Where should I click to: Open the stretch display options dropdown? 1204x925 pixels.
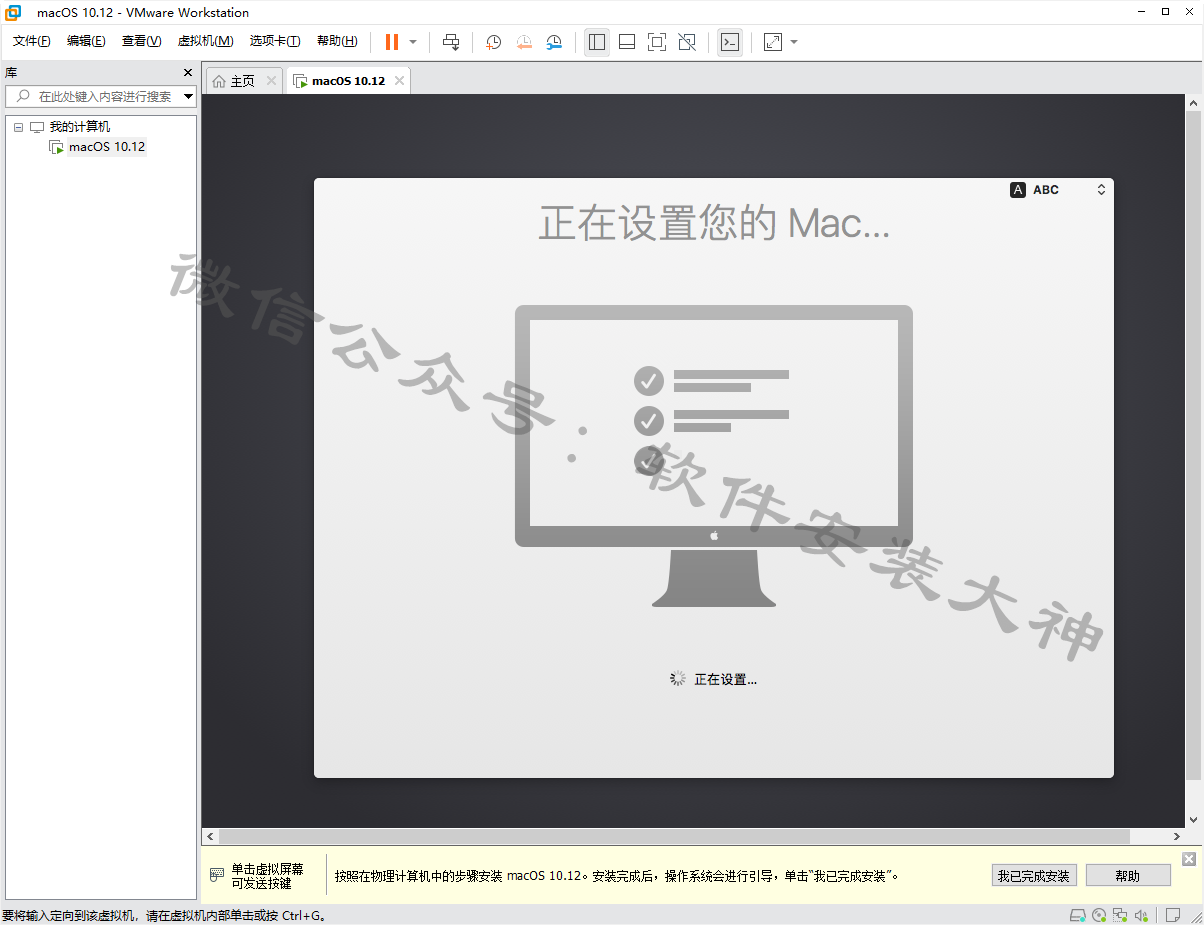coord(794,42)
